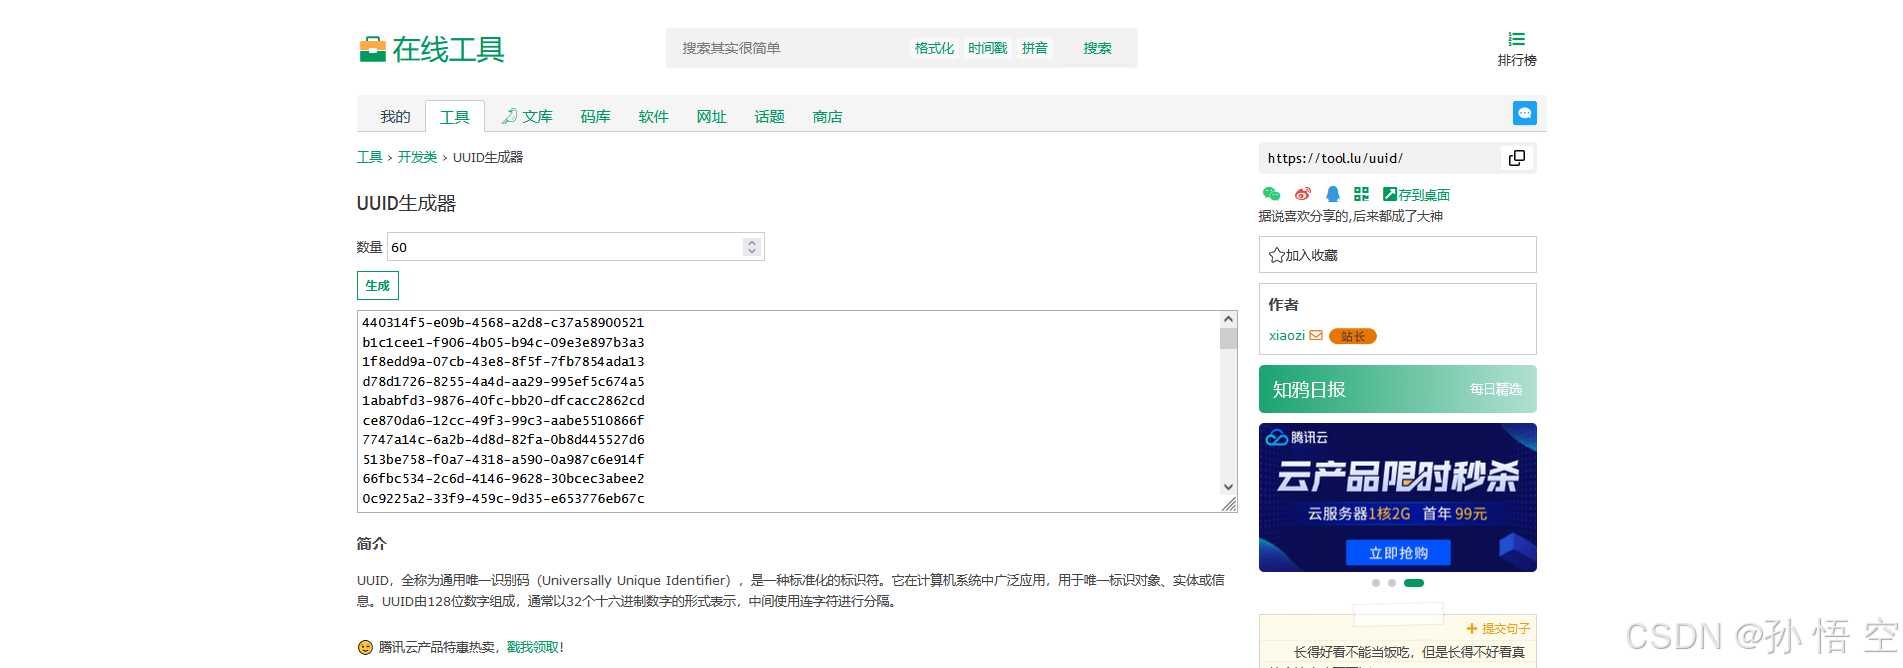Click the UUID生成器 page heading

coord(406,203)
